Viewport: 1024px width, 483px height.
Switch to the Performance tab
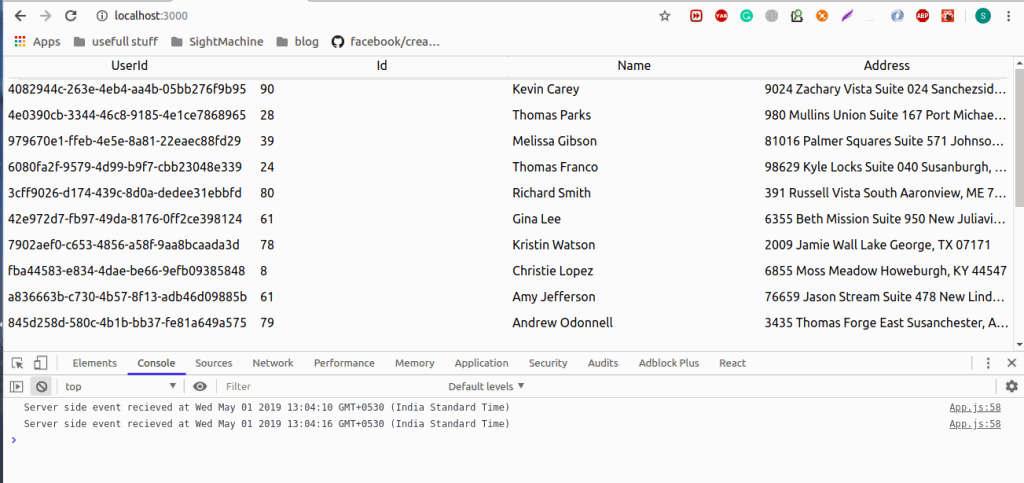(344, 363)
